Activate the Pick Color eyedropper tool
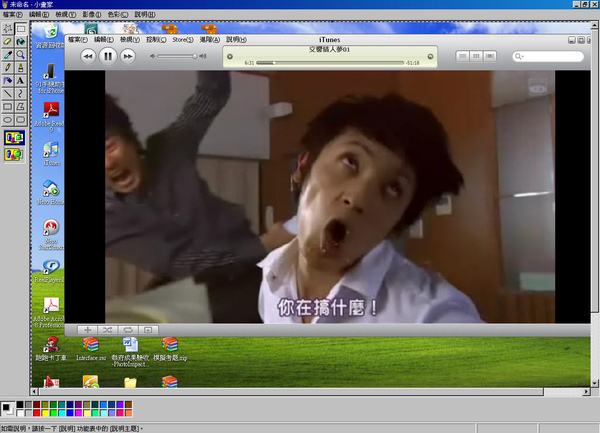 click(x=7, y=54)
